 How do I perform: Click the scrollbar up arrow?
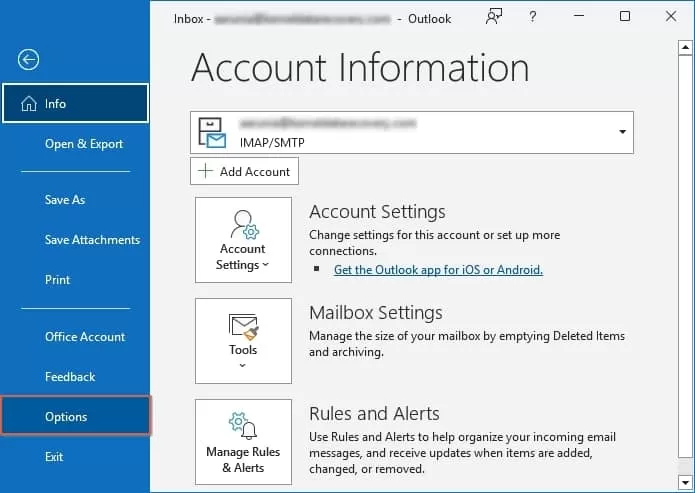[x=685, y=47]
